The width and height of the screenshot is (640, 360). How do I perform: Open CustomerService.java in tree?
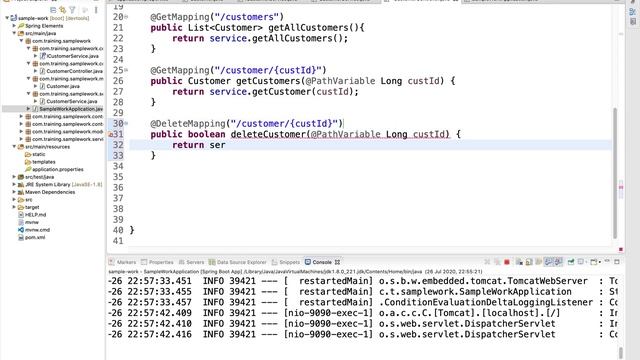tap(72, 101)
